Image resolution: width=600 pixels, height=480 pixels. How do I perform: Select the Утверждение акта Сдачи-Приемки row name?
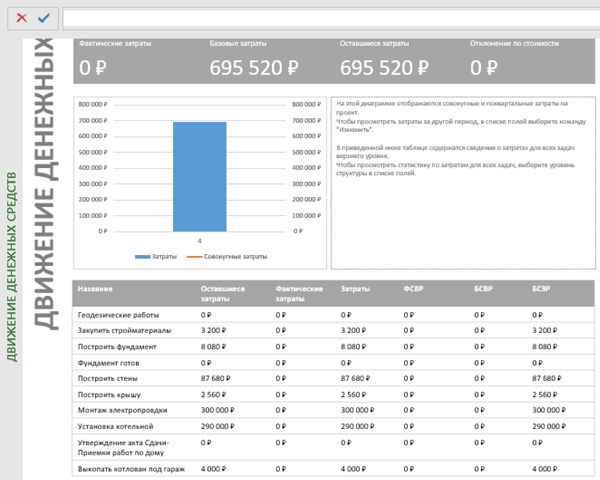(123, 447)
